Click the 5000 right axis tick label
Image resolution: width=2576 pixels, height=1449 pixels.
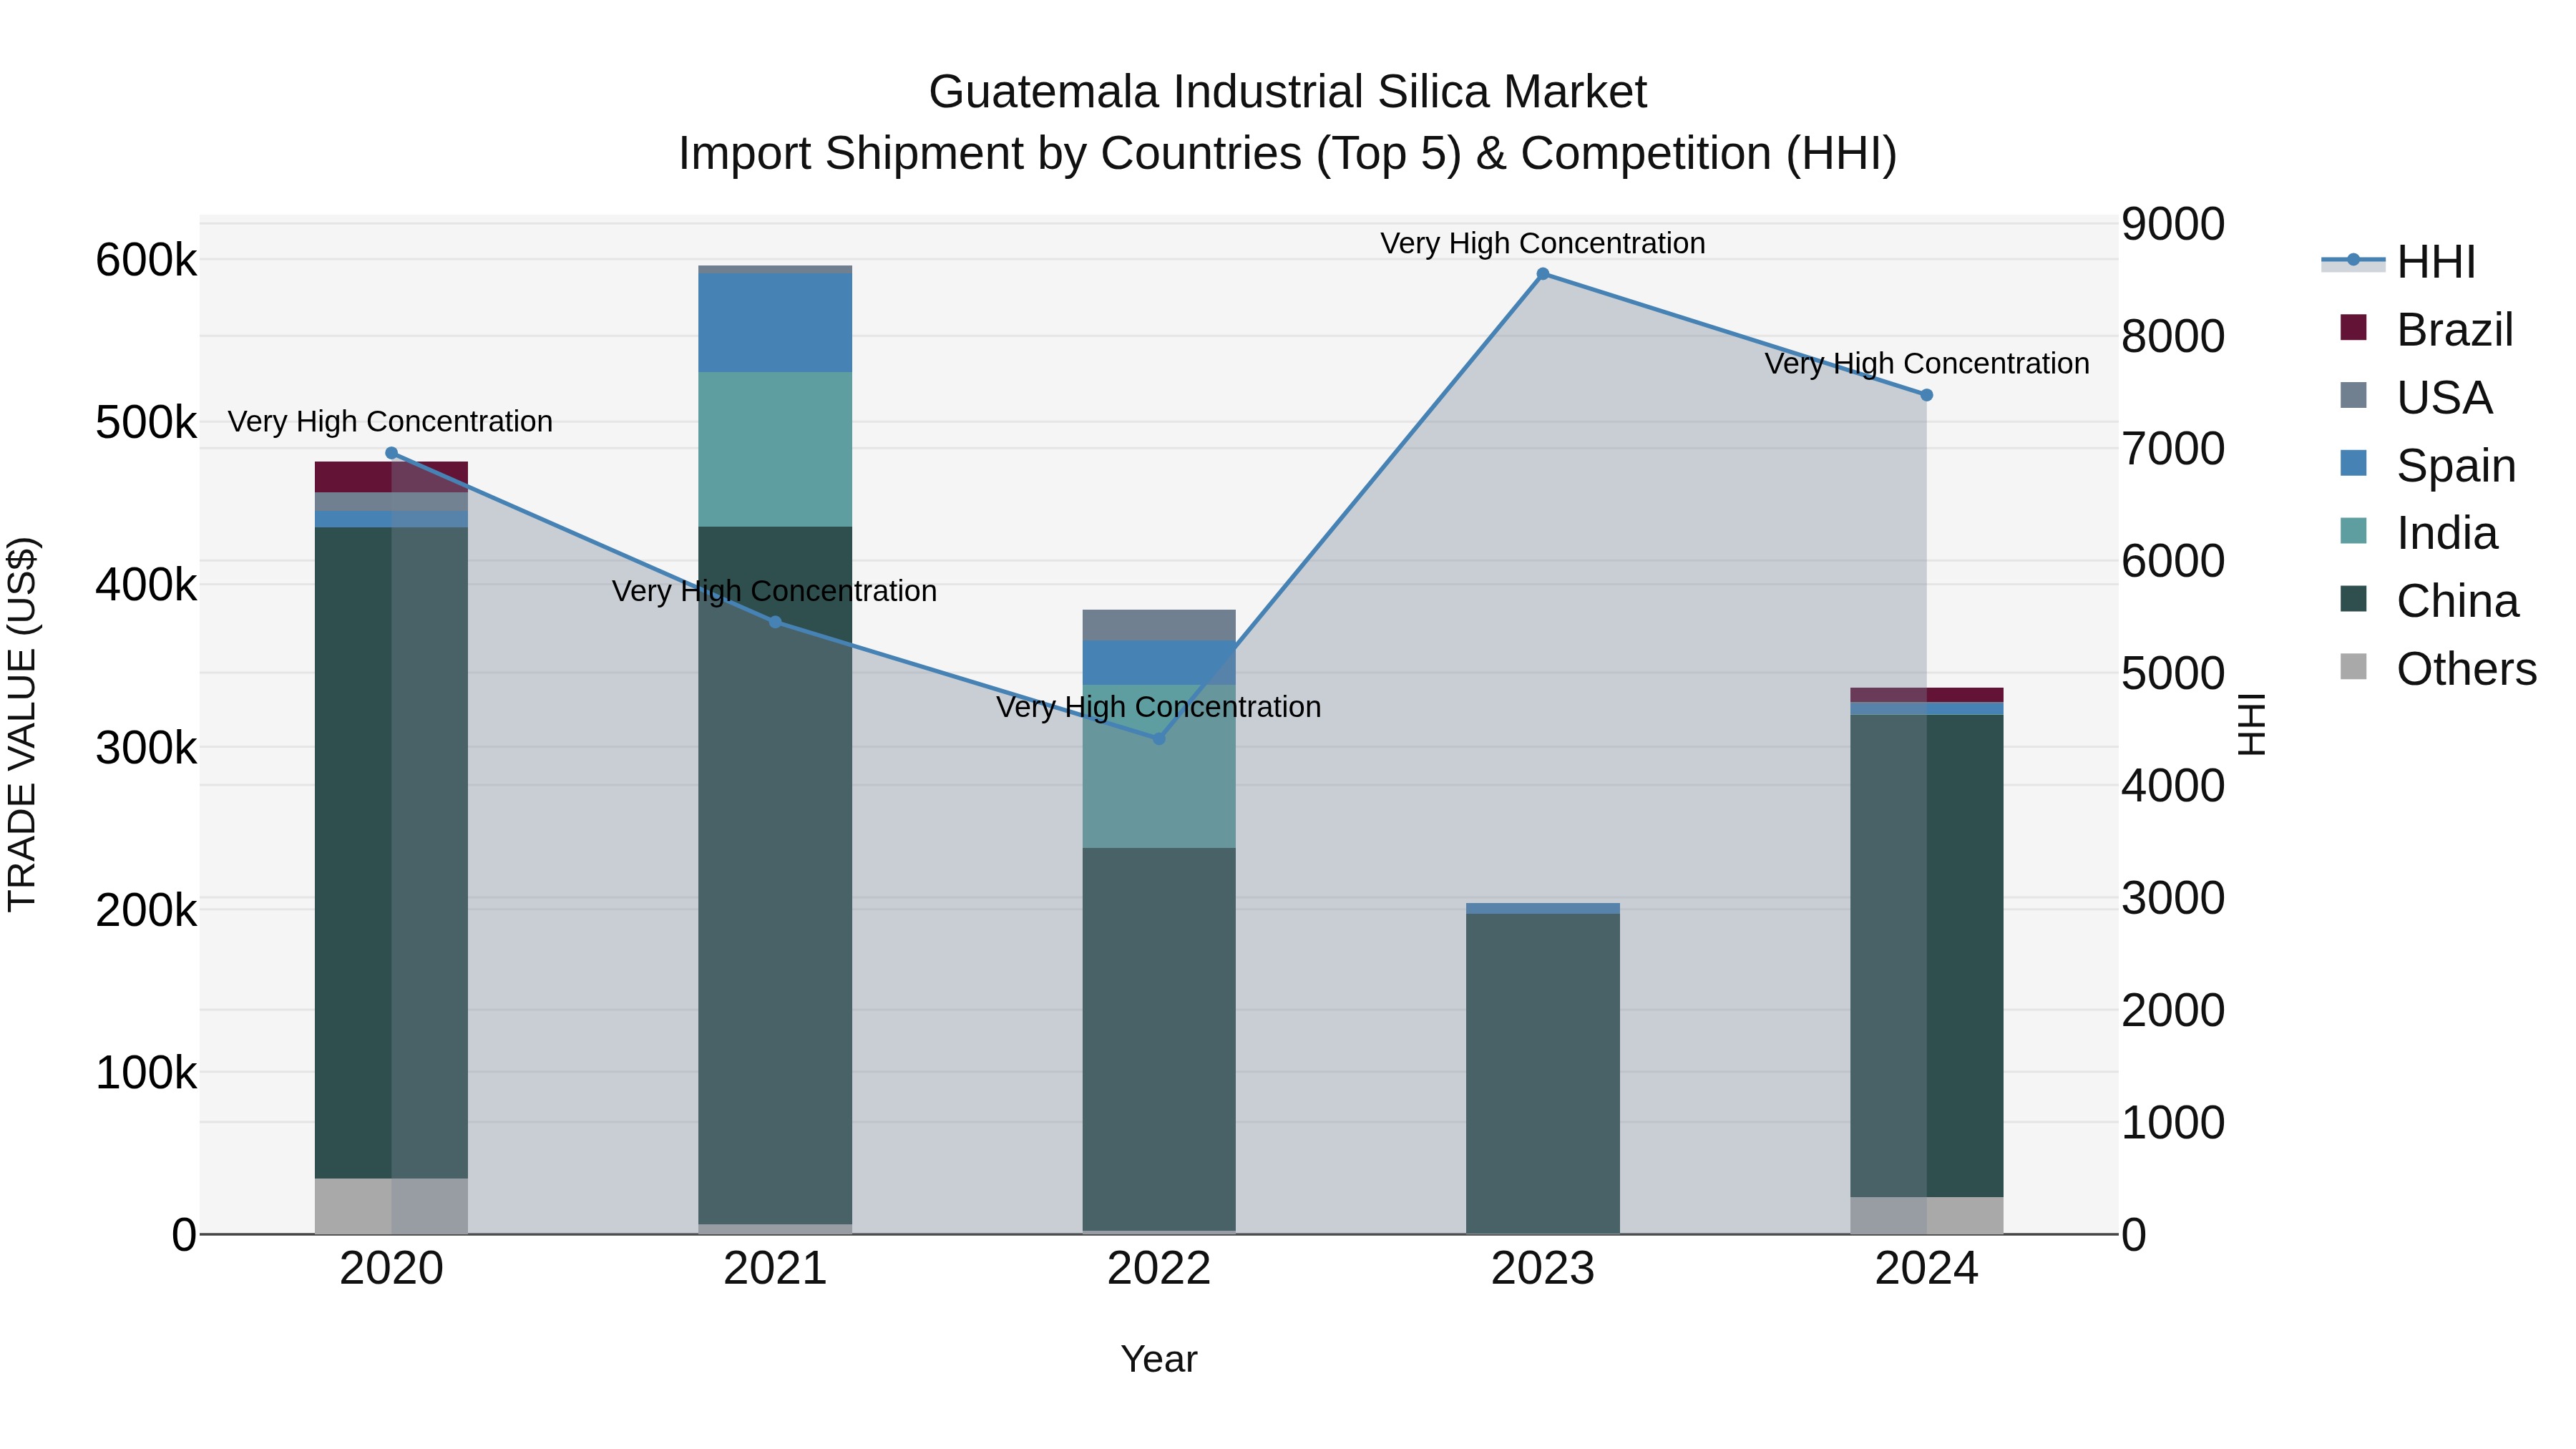(x=2173, y=673)
